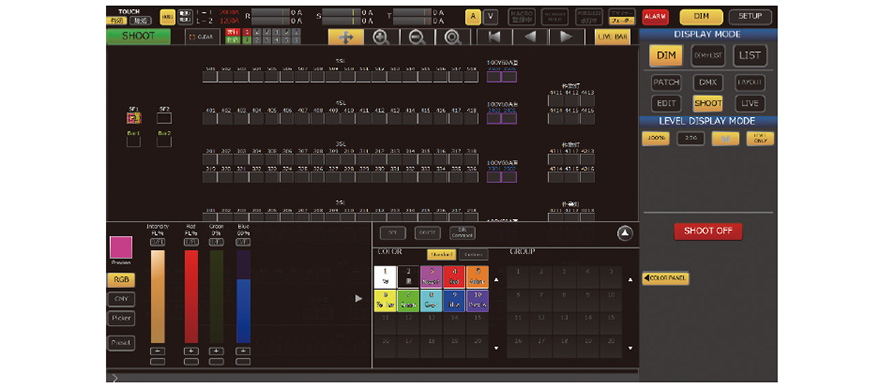Image resolution: width=880 pixels, height=388 pixels.
Task: Select color palette 1 white
Action: tap(385, 277)
